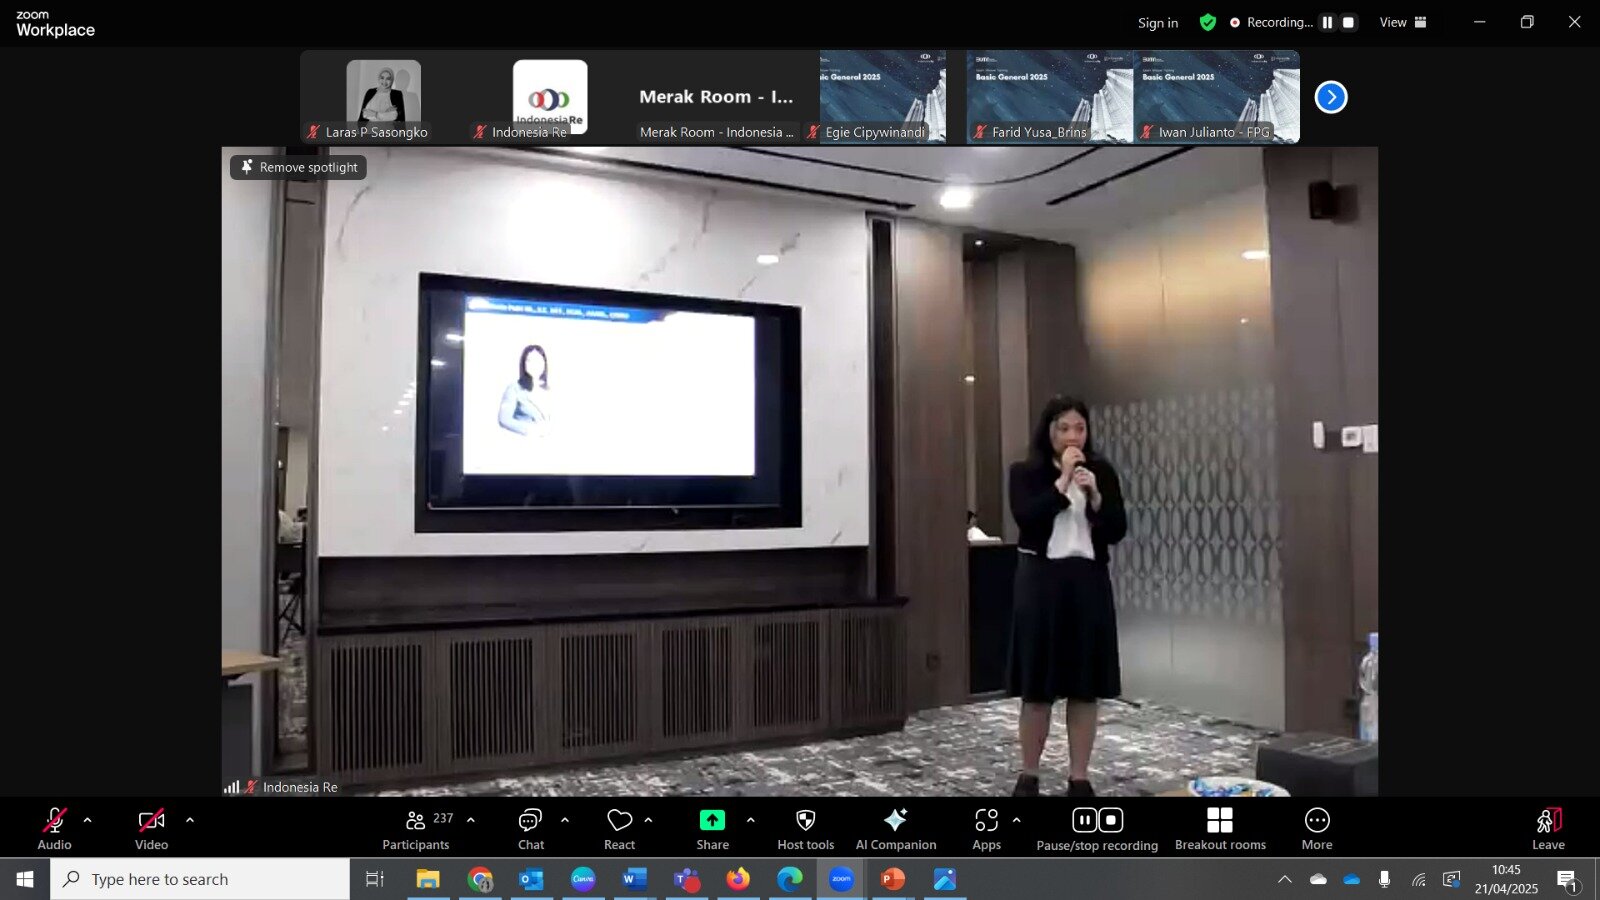The width and height of the screenshot is (1600, 900).
Task: Open the View layout menu
Action: pos(1402,22)
